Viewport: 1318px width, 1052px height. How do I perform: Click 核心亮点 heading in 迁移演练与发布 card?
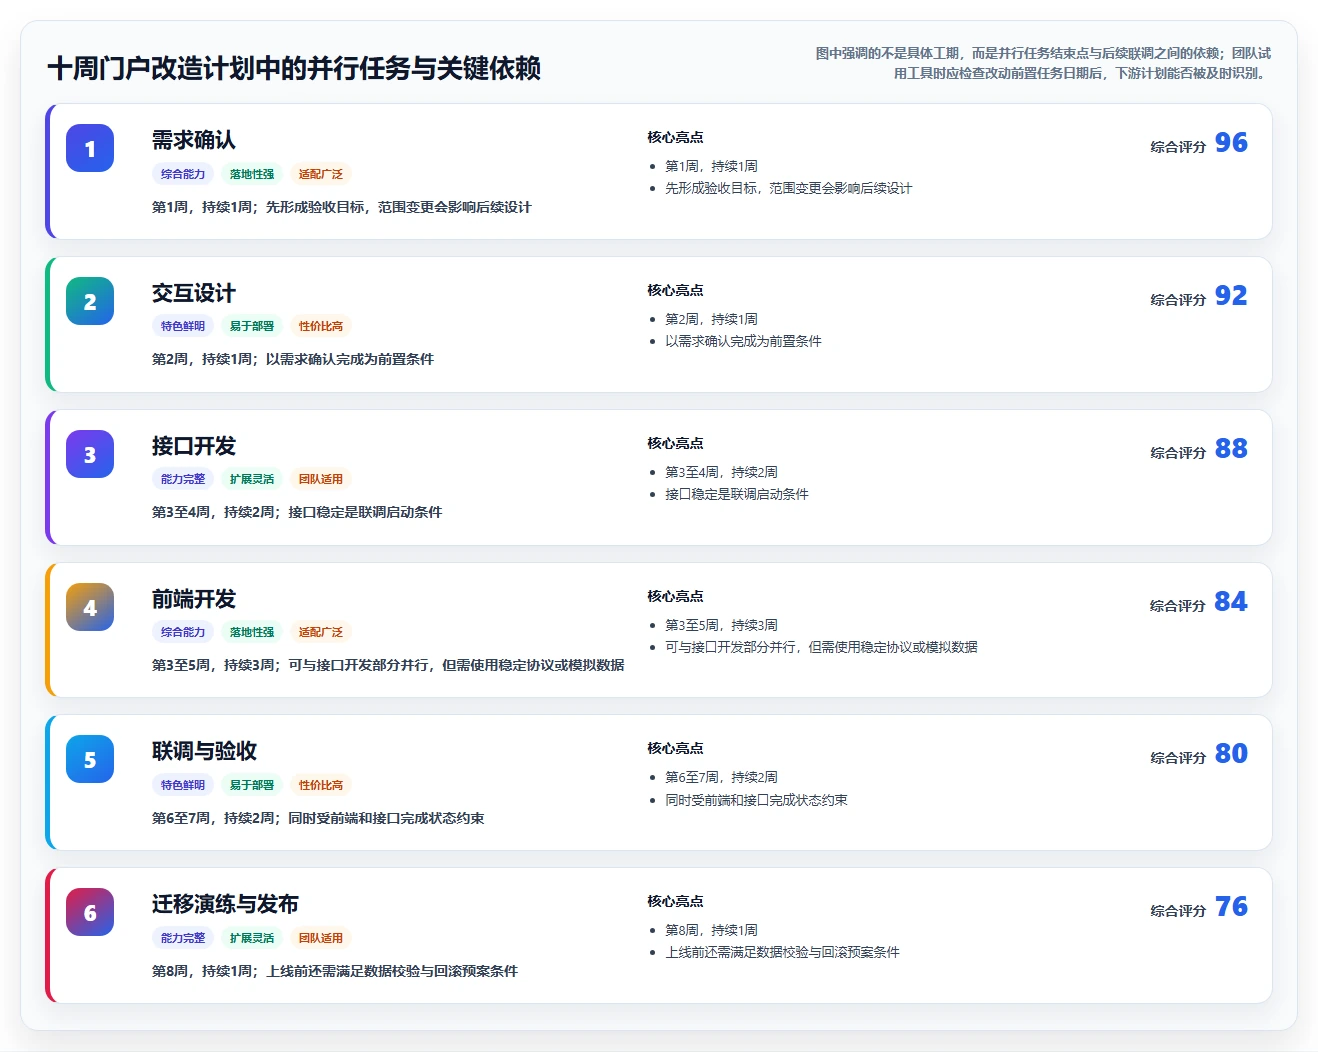click(x=675, y=901)
